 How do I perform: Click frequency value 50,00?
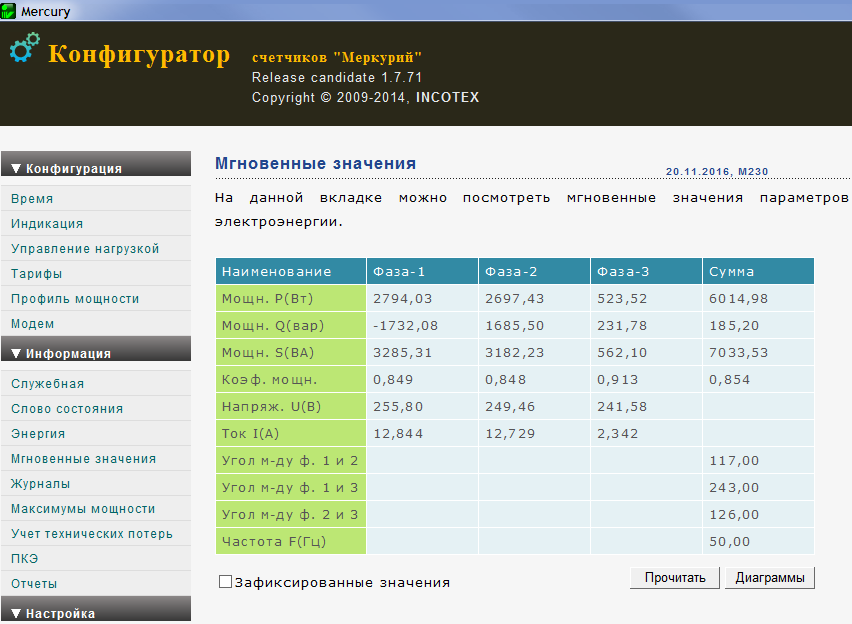pyautogui.click(x=759, y=541)
